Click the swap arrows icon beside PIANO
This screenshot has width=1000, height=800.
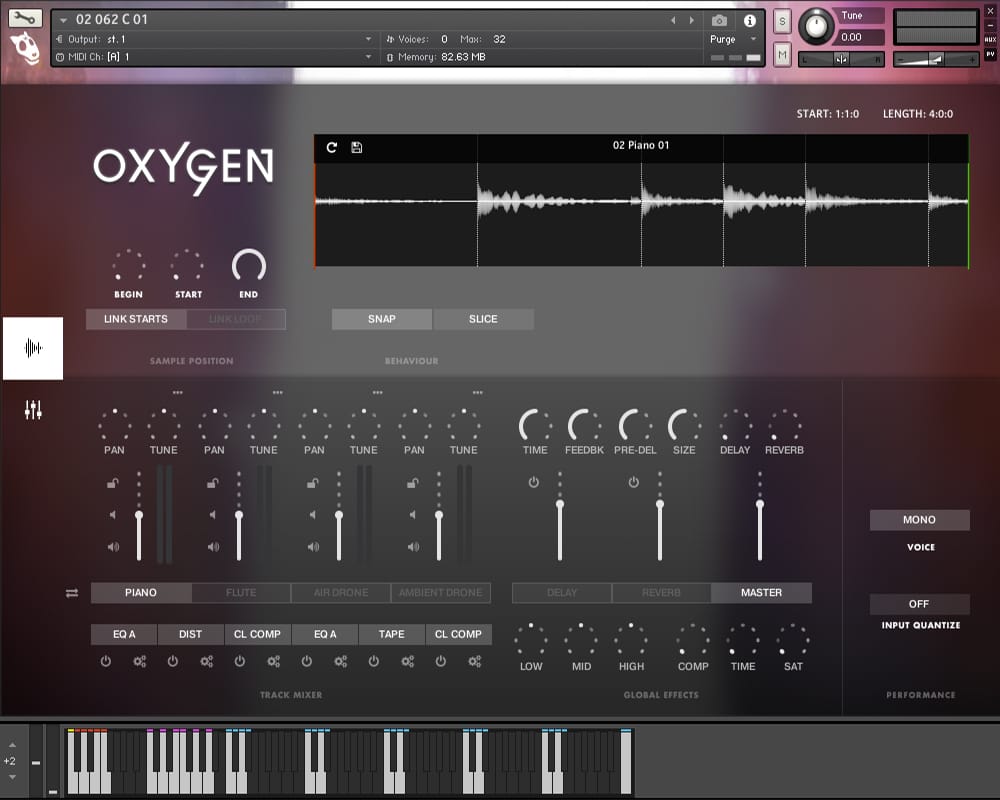[72, 593]
